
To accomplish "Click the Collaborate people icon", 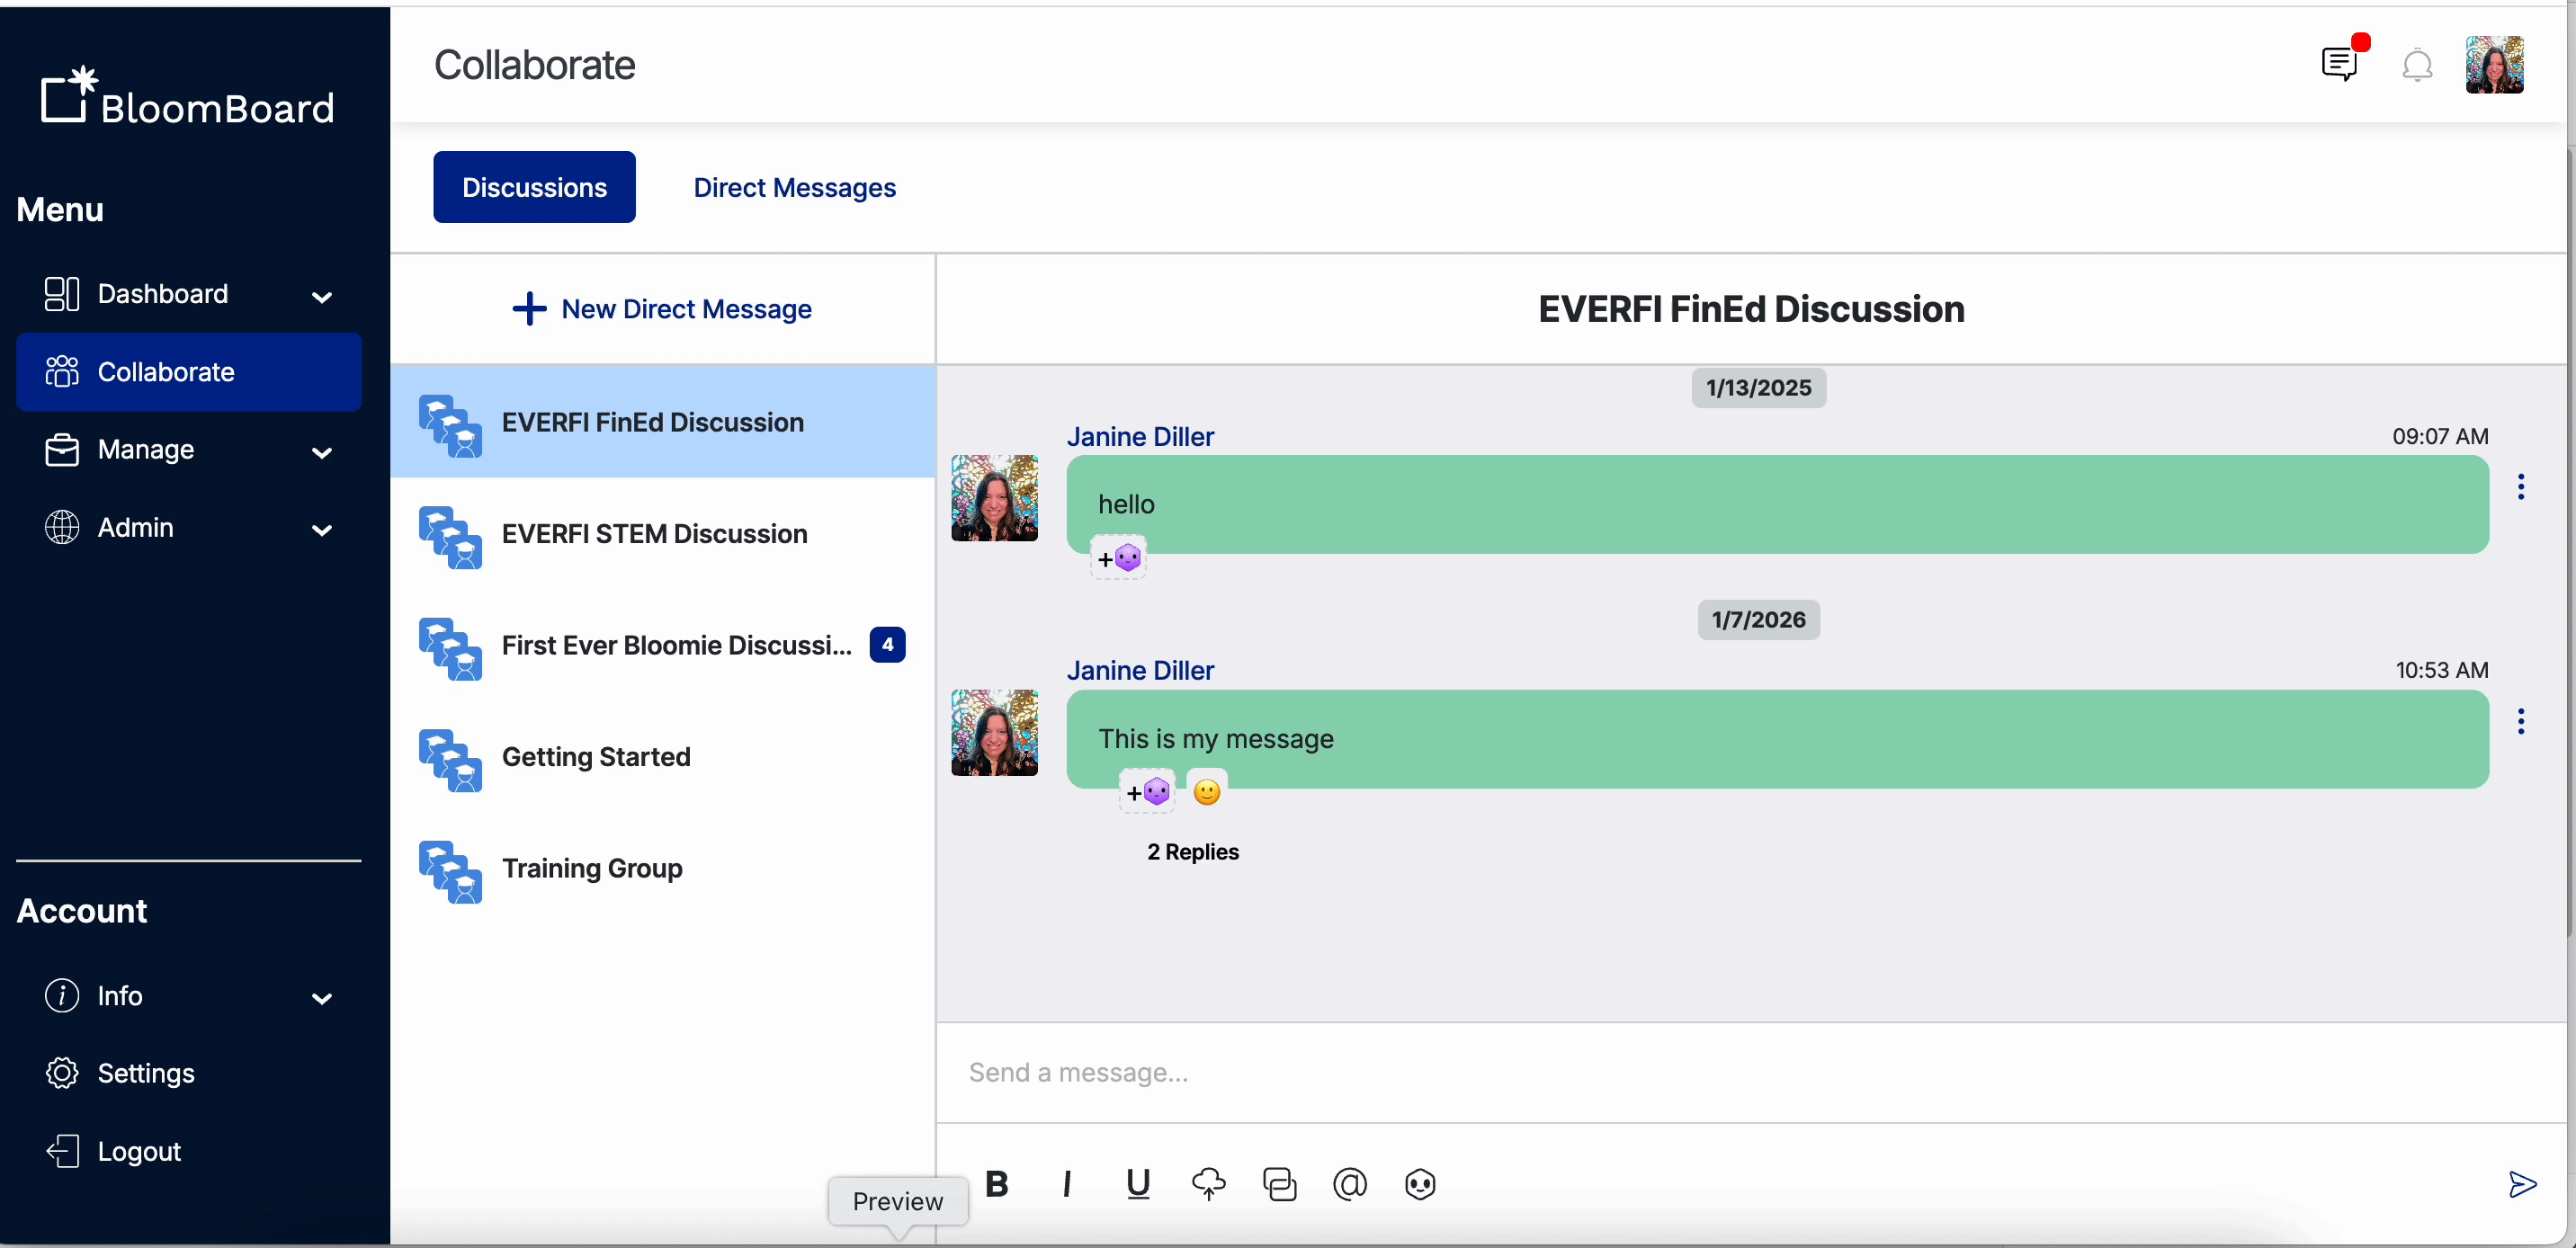I will 62,372.
